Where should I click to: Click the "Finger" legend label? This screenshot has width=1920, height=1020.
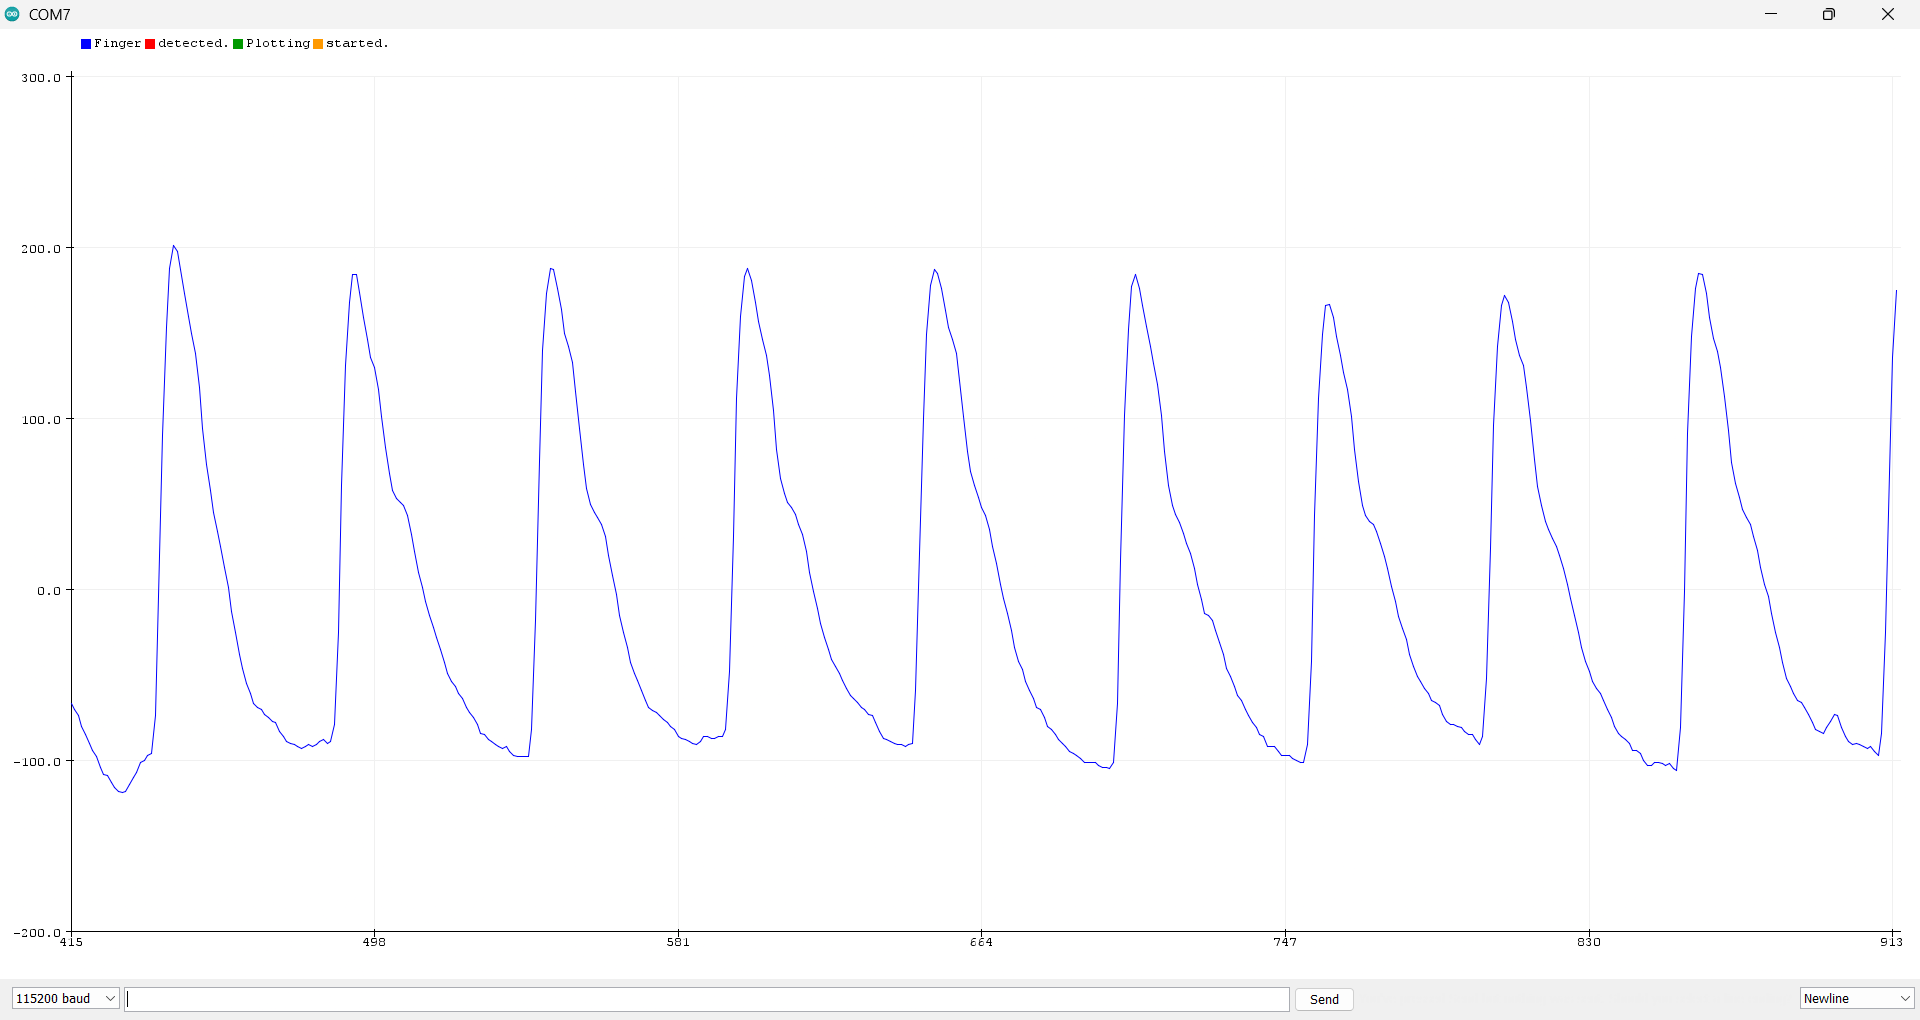point(118,43)
